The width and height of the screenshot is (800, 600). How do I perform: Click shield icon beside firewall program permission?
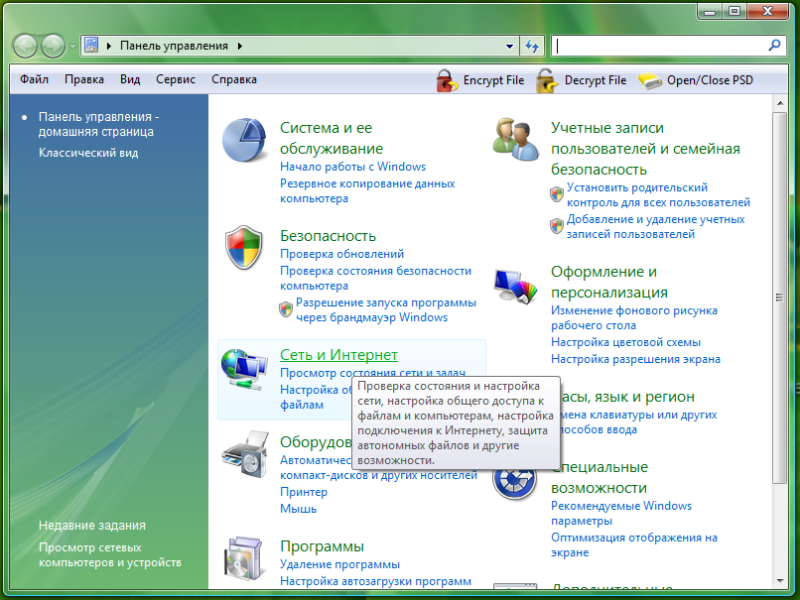(x=286, y=309)
